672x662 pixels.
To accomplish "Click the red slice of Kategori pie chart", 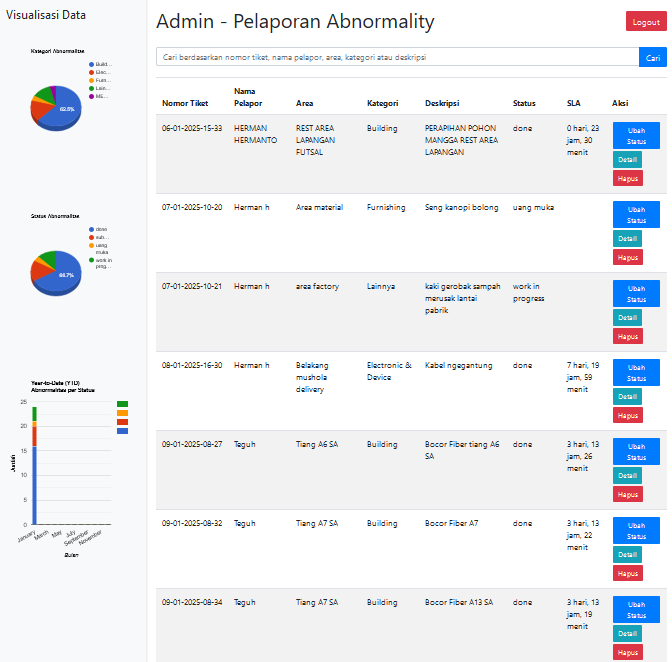I will coord(40,111).
